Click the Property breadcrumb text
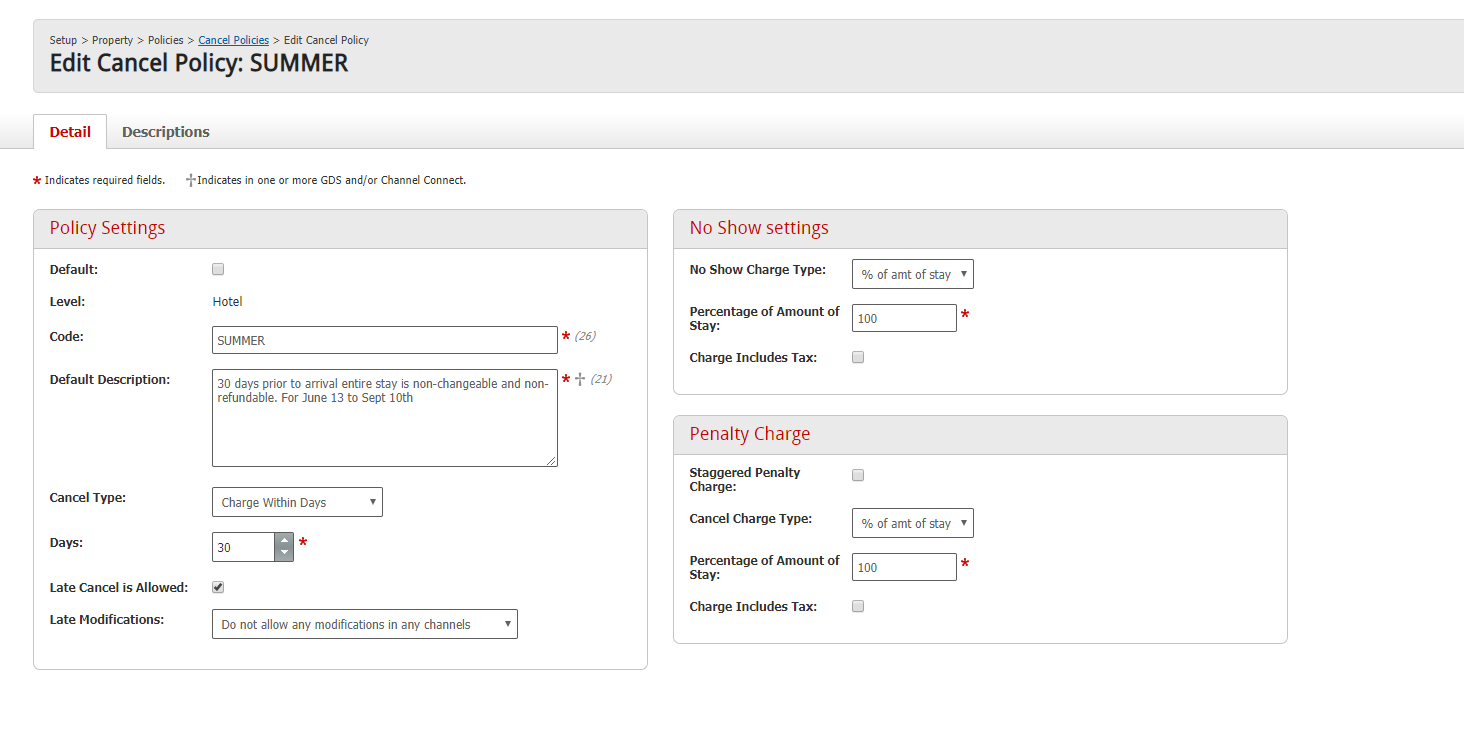Image resolution: width=1464 pixels, height=743 pixels. (x=112, y=40)
